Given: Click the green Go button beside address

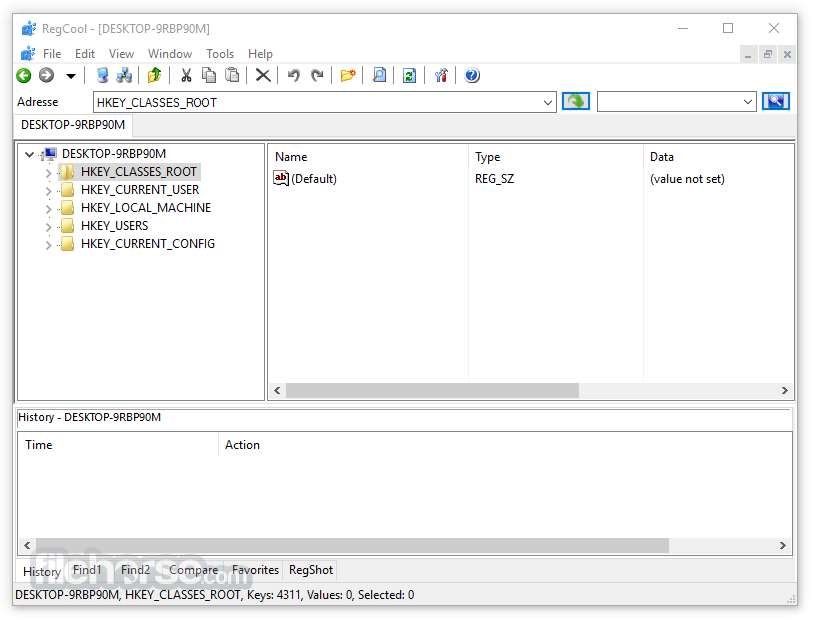Looking at the screenshot, I should pos(576,101).
